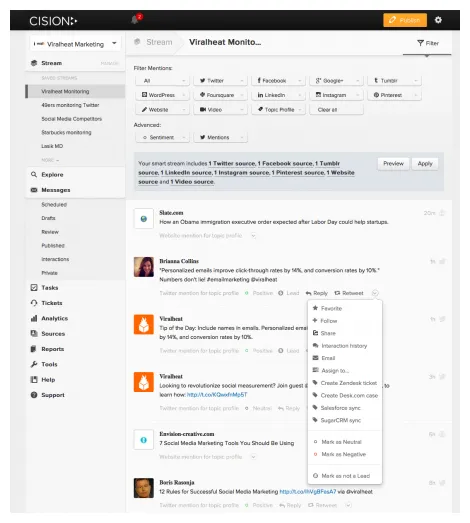Click the Stream breadcrumb icon

click(x=137, y=42)
